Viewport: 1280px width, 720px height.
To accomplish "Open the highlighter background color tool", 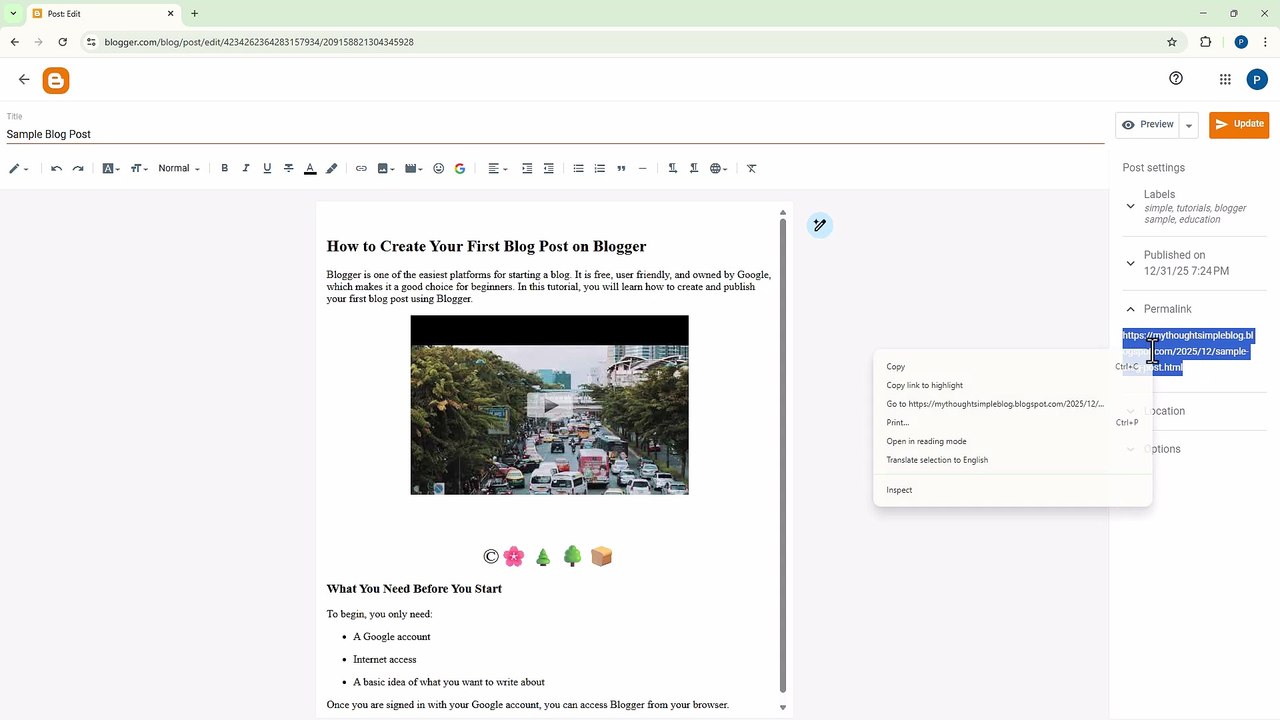I will point(332,168).
